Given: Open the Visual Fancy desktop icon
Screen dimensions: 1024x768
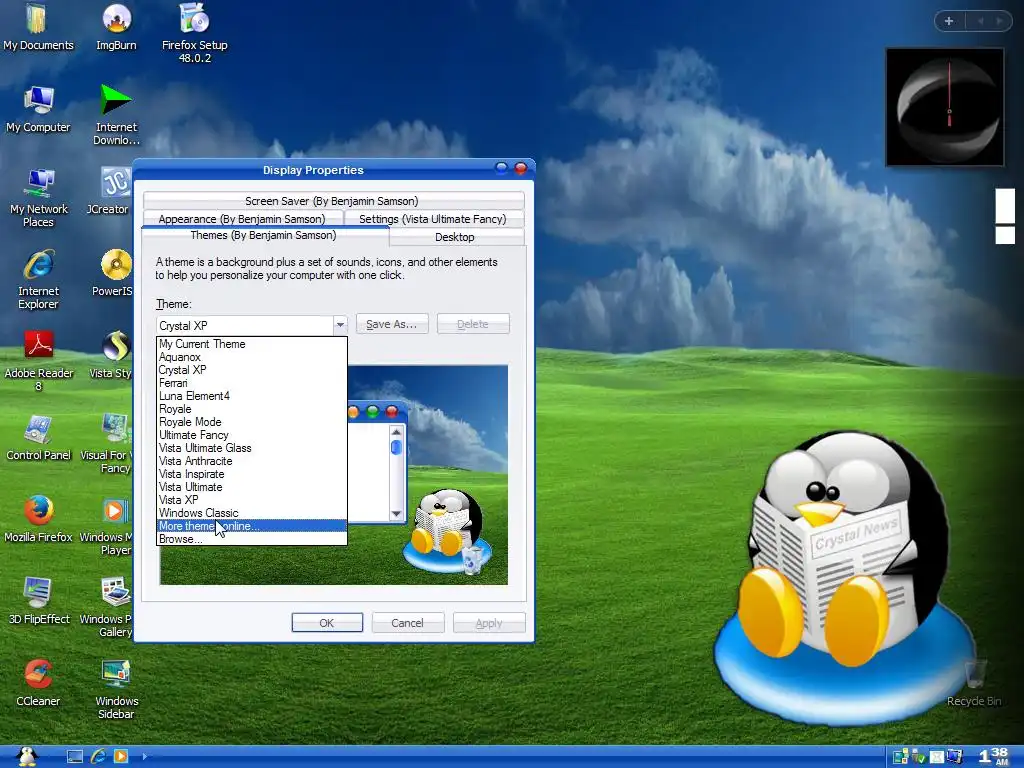Looking at the screenshot, I should [107, 443].
